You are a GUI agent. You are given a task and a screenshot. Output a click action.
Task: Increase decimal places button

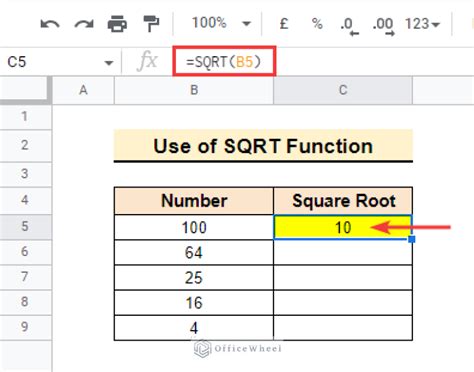pos(383,26)
